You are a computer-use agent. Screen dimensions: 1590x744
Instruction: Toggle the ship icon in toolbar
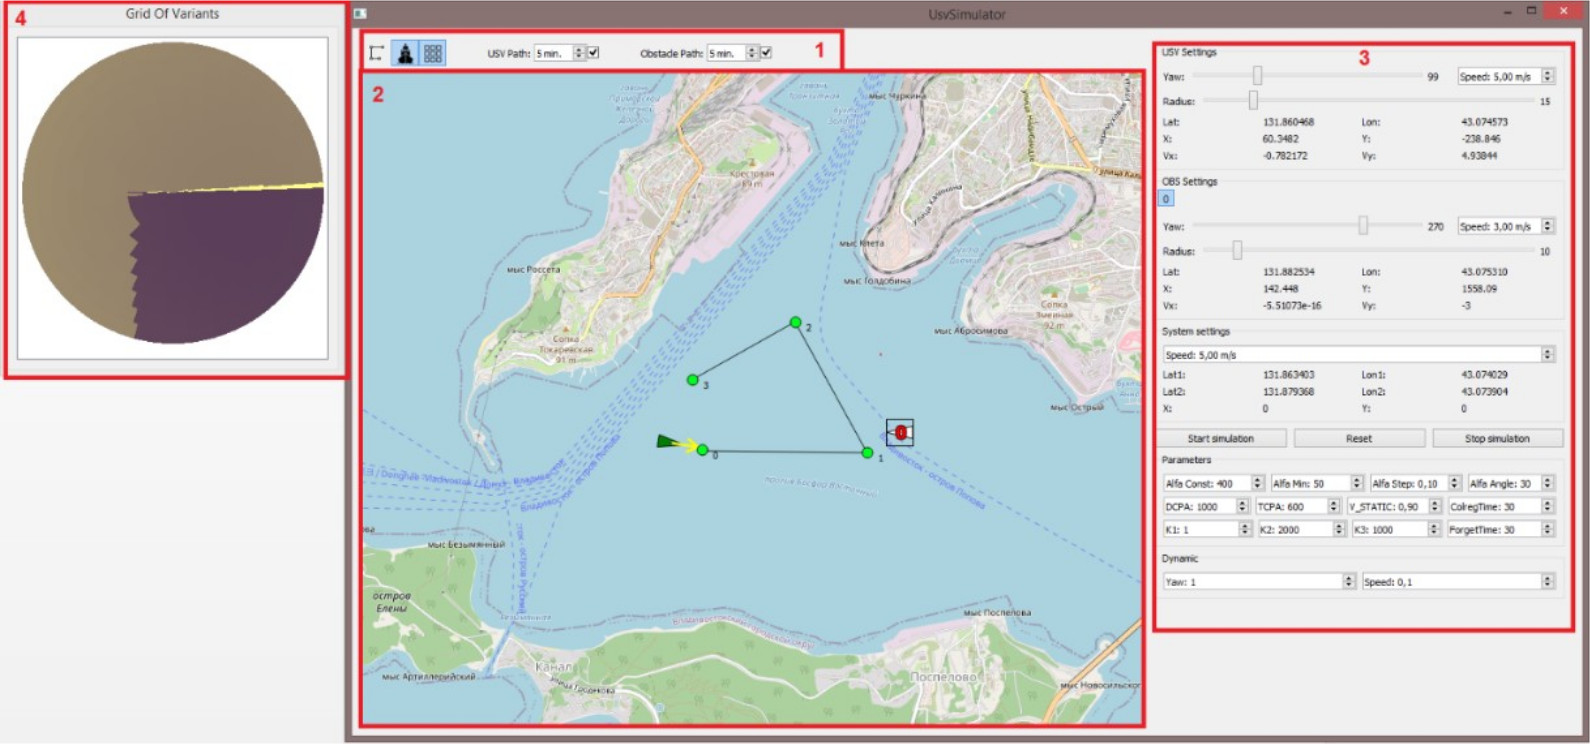[405, 53]
